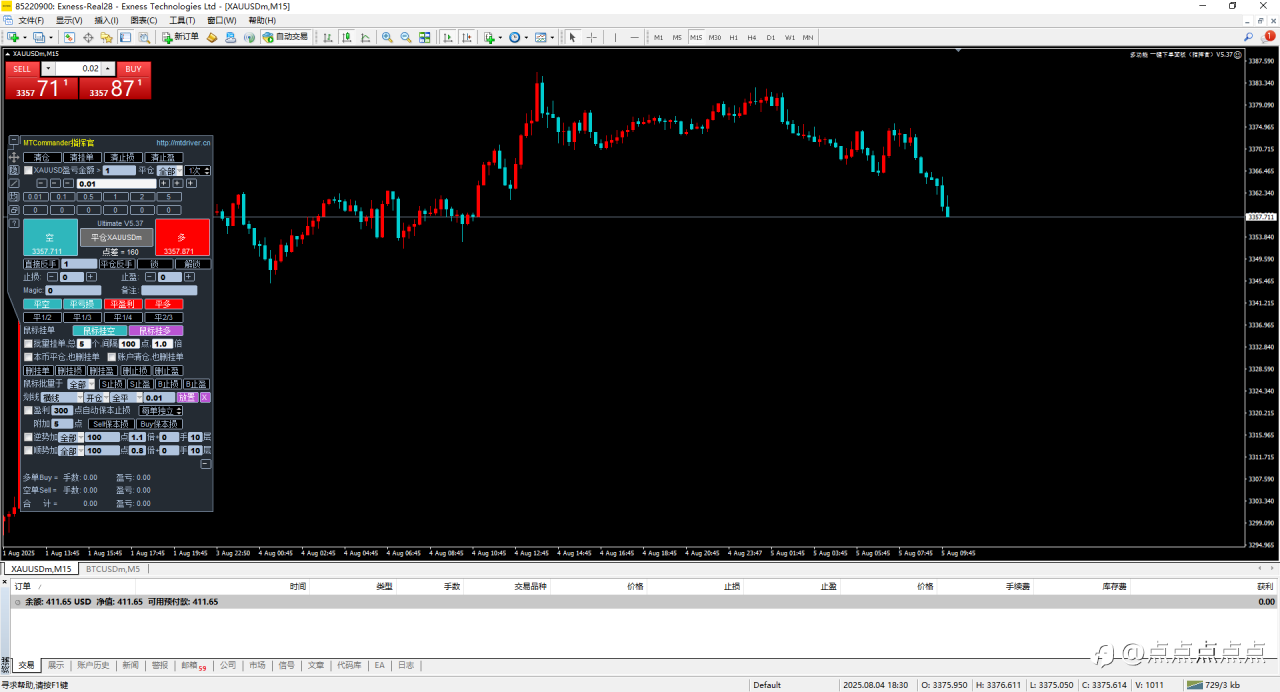Switch to M1 timeframe
Image resolution: width=1280 pixels, height=692 pixels.
click(659, 37)
